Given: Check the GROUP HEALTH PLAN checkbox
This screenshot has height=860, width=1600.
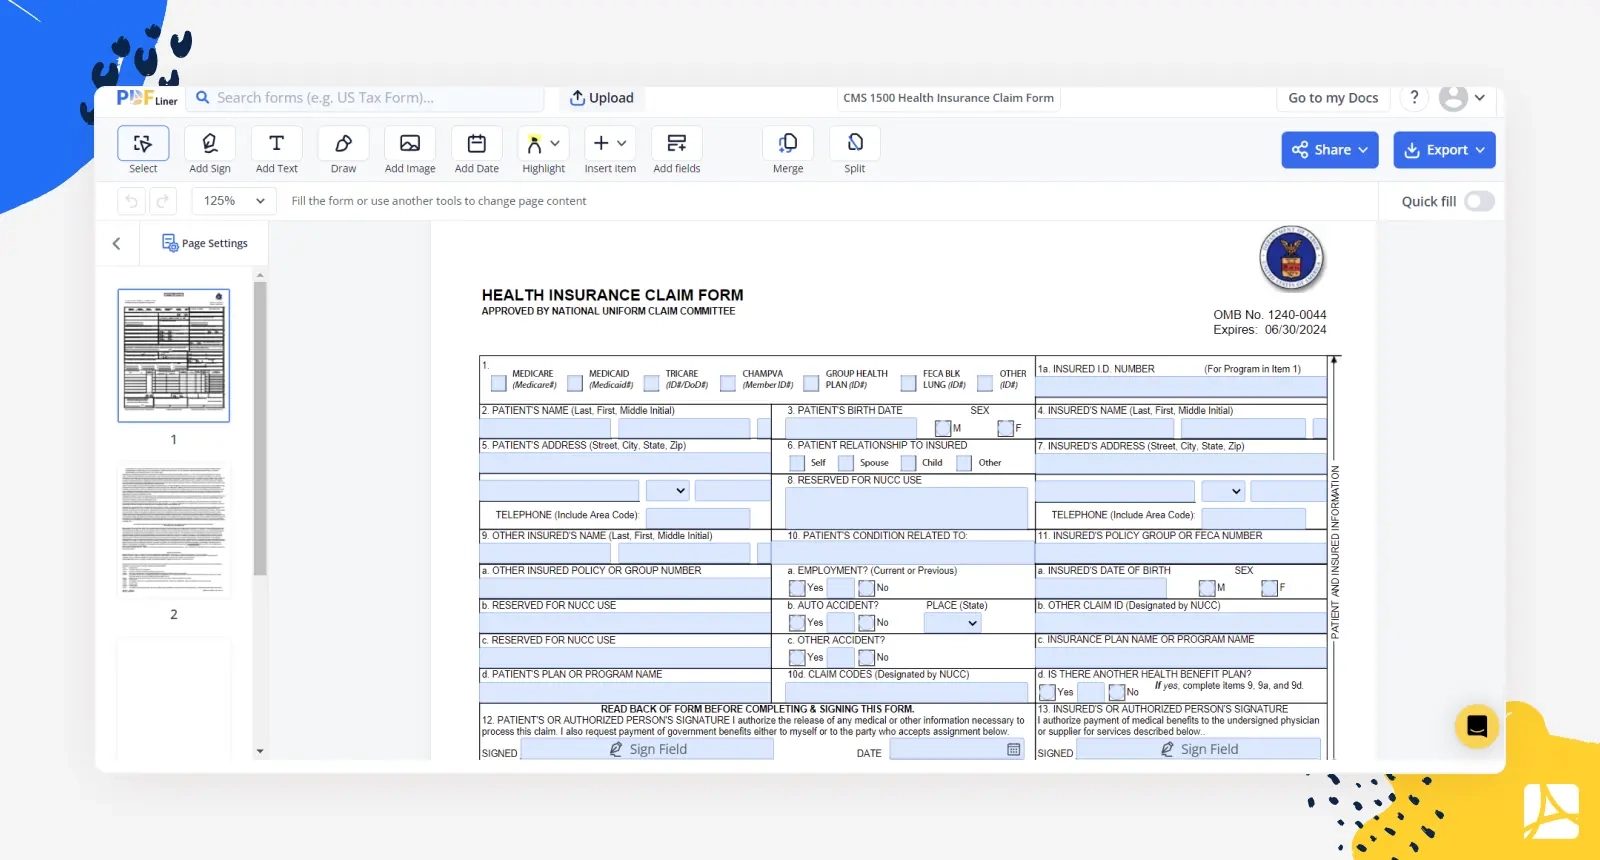Looking at the screenshot, I should pyautogui.click(x=812, y=383).
